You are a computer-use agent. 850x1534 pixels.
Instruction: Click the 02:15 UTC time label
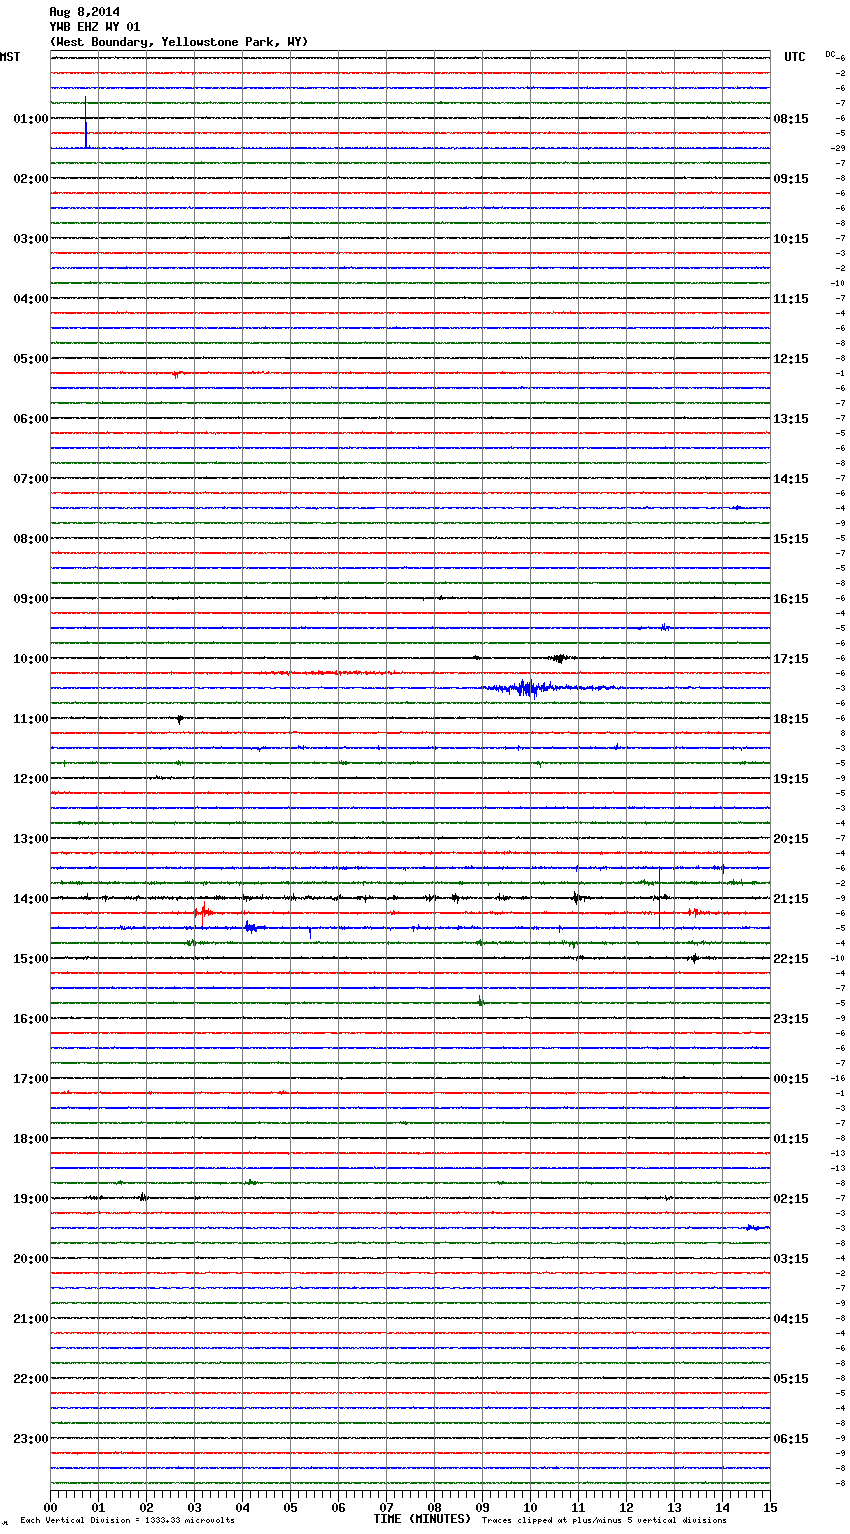coord(791,1199)
